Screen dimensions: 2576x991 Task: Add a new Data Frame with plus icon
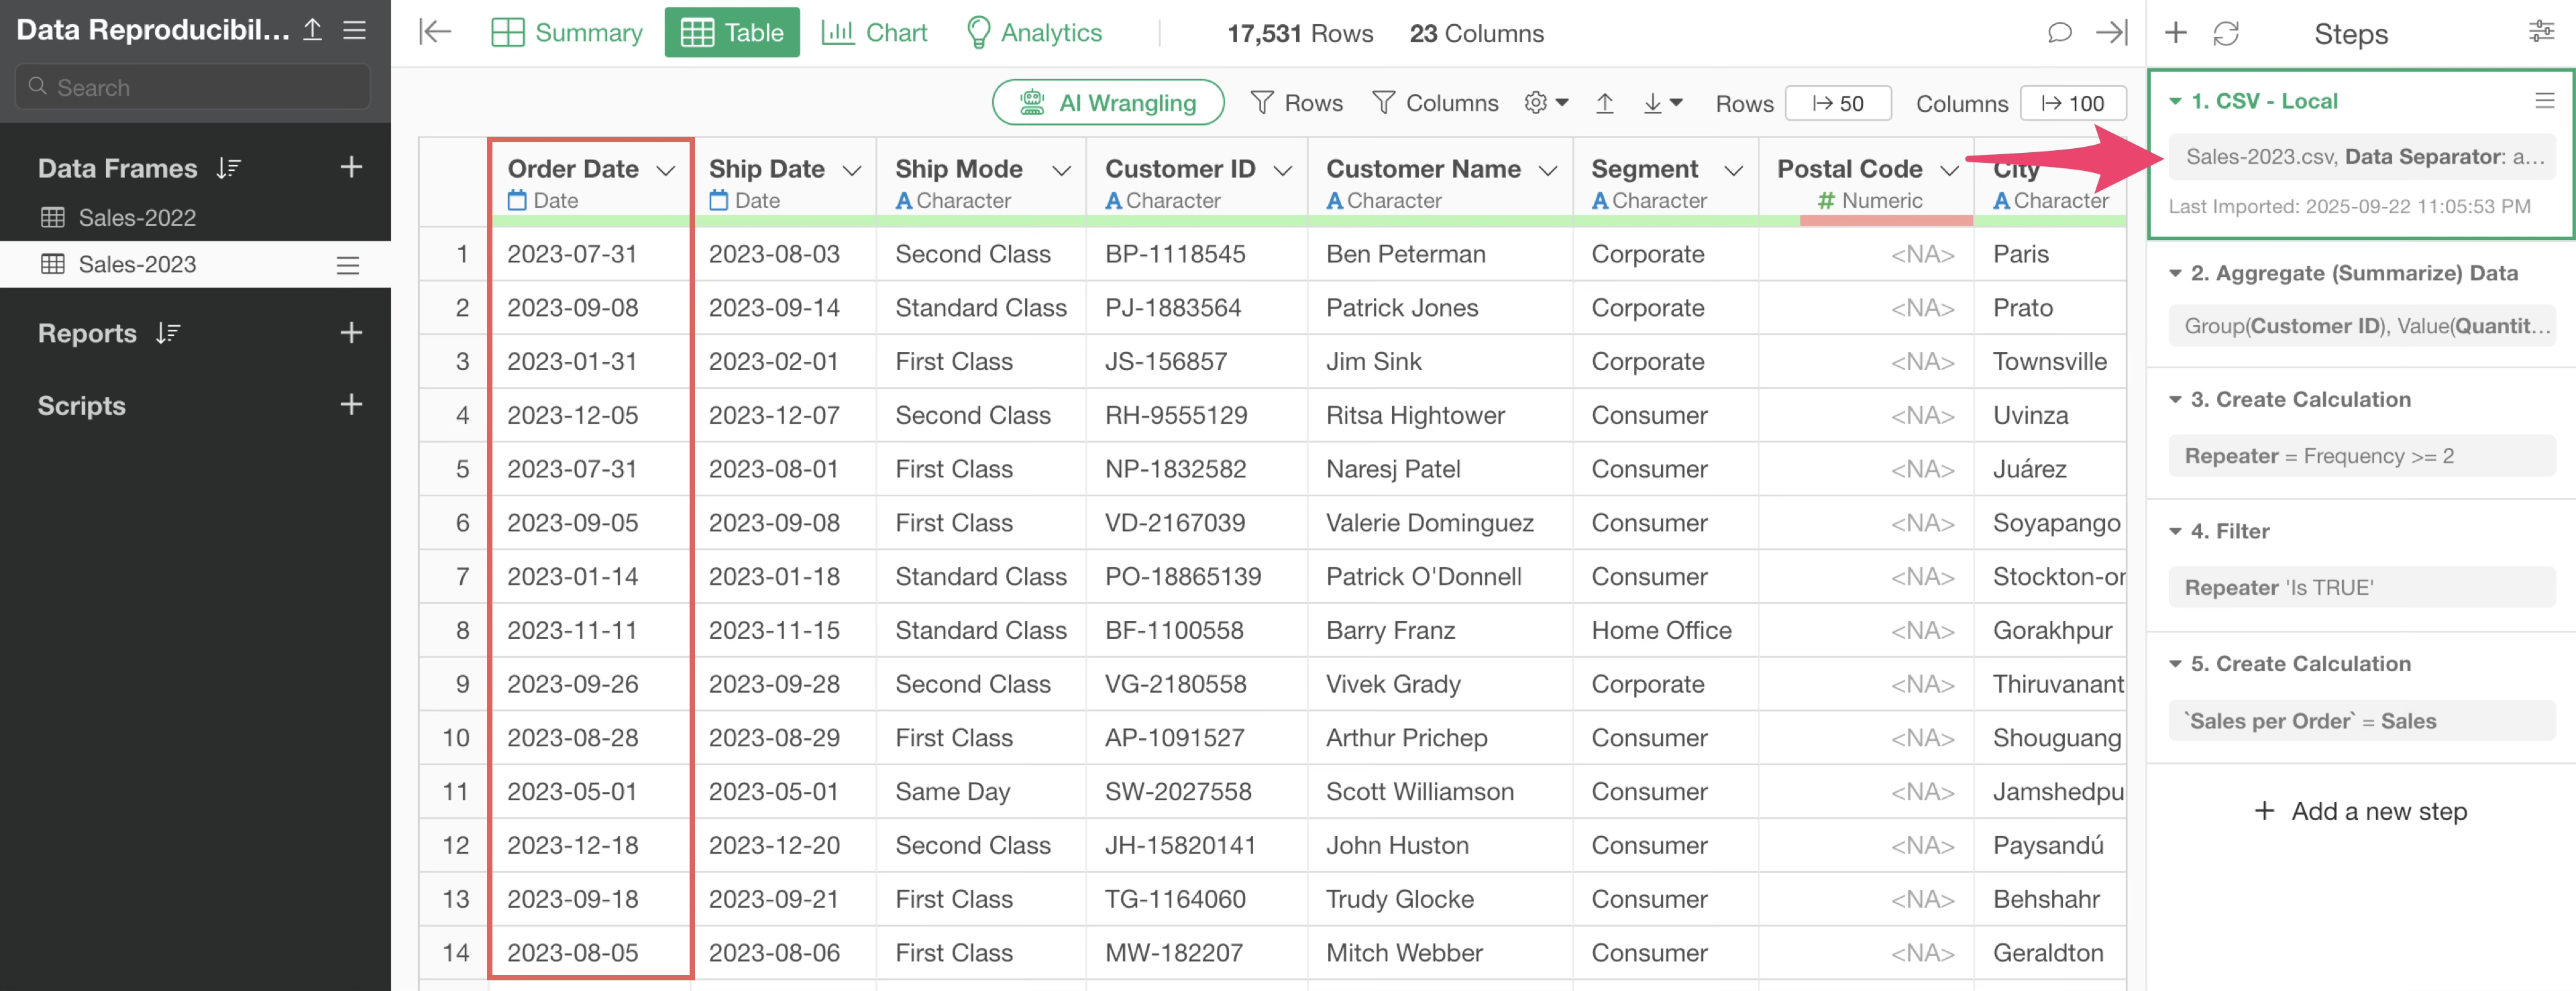[x=350, y=167]
